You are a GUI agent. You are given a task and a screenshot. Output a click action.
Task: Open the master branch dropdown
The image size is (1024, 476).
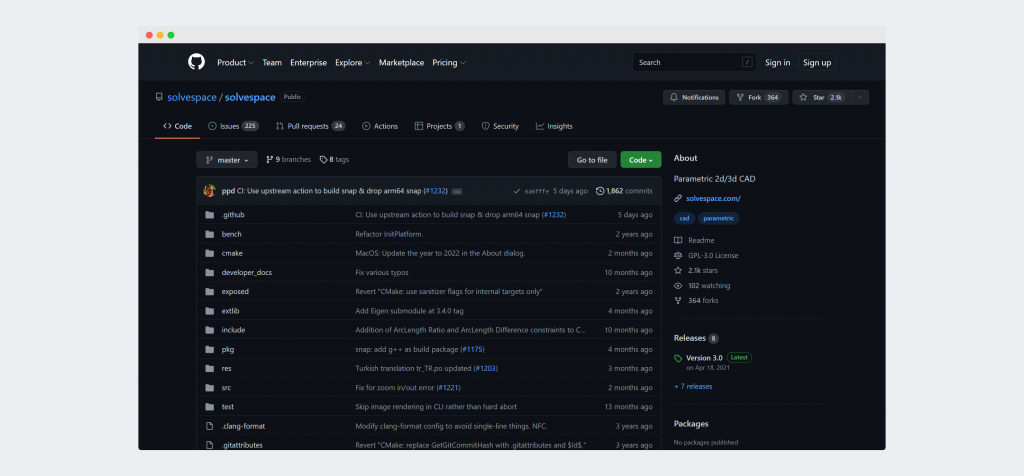(x=227, y=160)
